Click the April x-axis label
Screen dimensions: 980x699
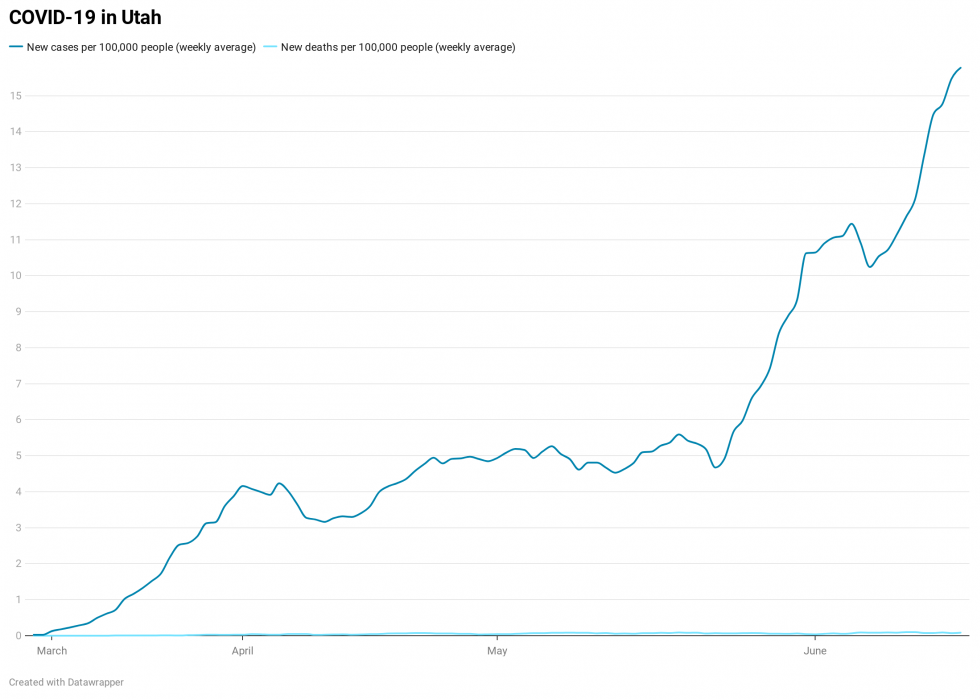tap(242, 652)
